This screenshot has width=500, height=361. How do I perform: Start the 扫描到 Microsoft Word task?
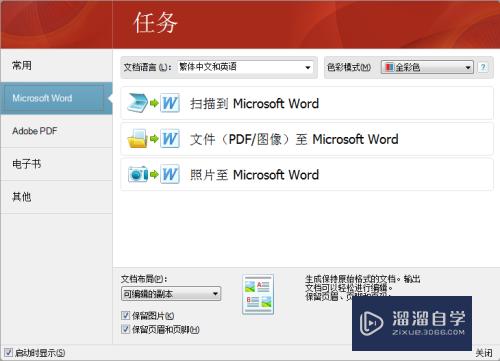[x=307, y=103]
